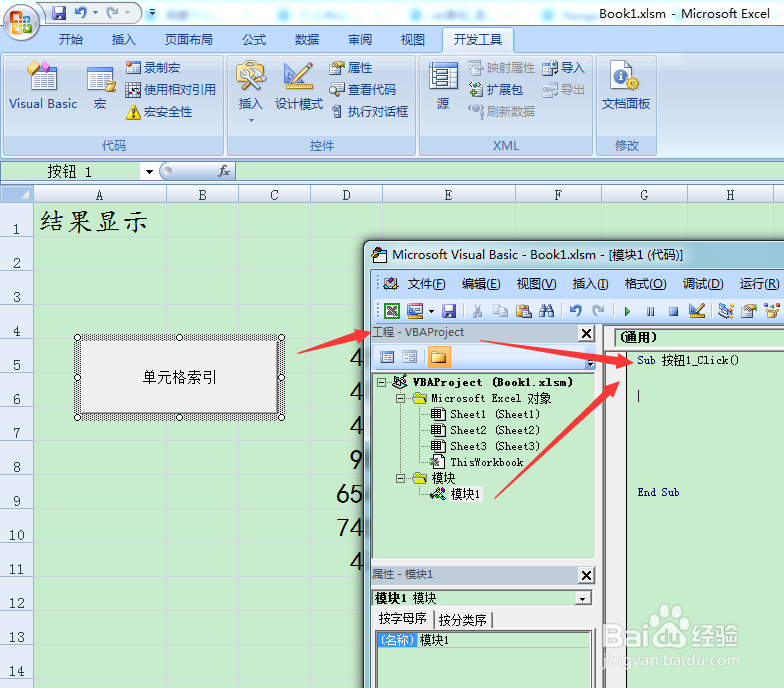784x688 pixels.
Task: Open VBA 格式(O) menu
Action: [x=645, y=284]
